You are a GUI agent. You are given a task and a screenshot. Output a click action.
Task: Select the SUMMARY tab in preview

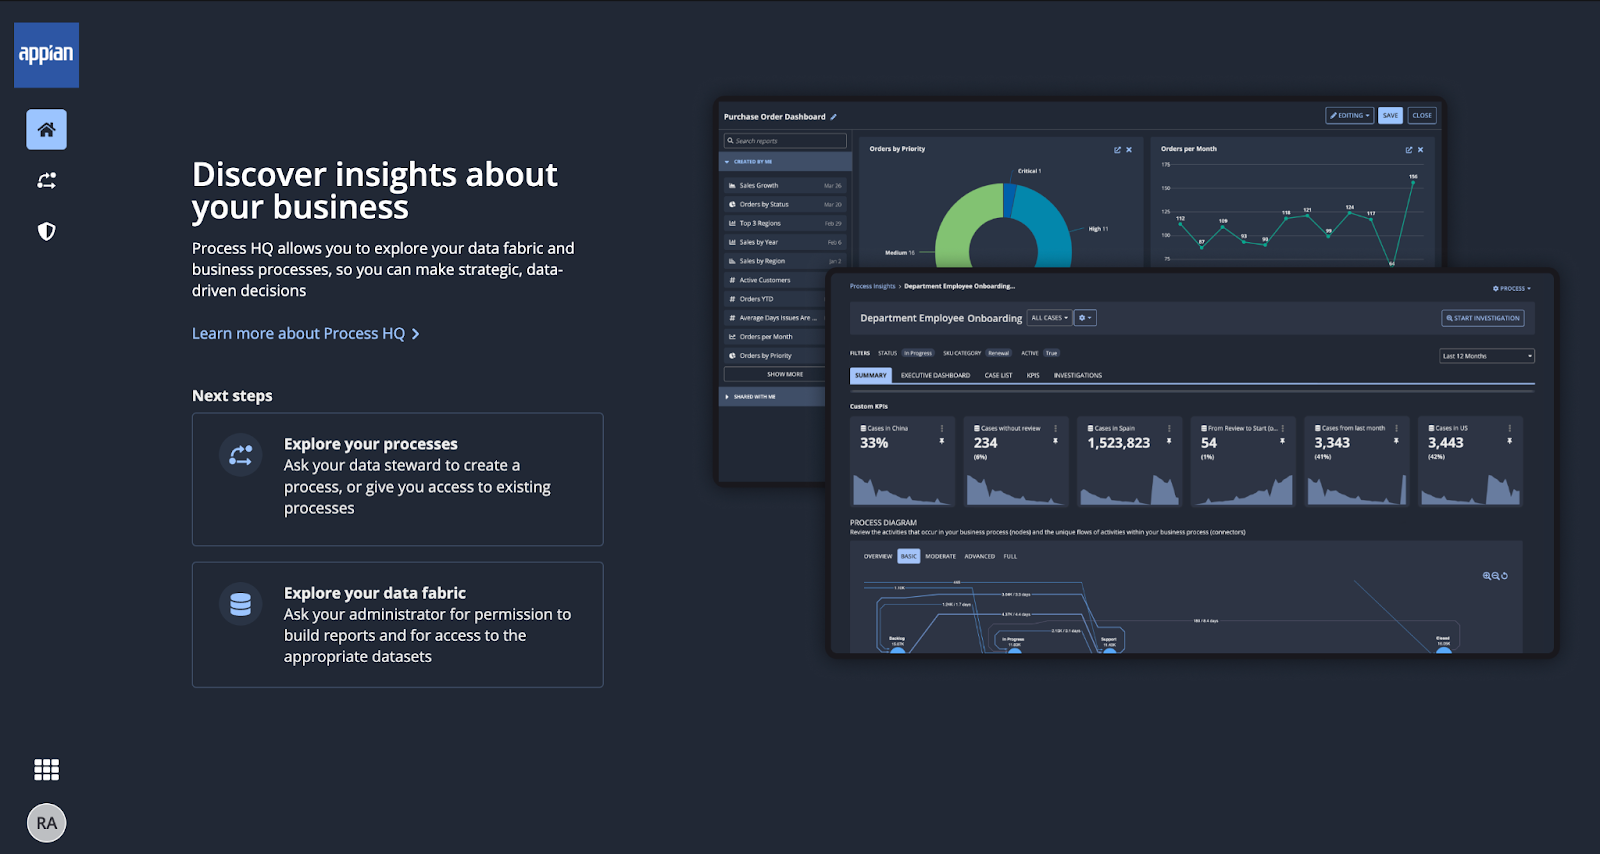click(870, 375)
